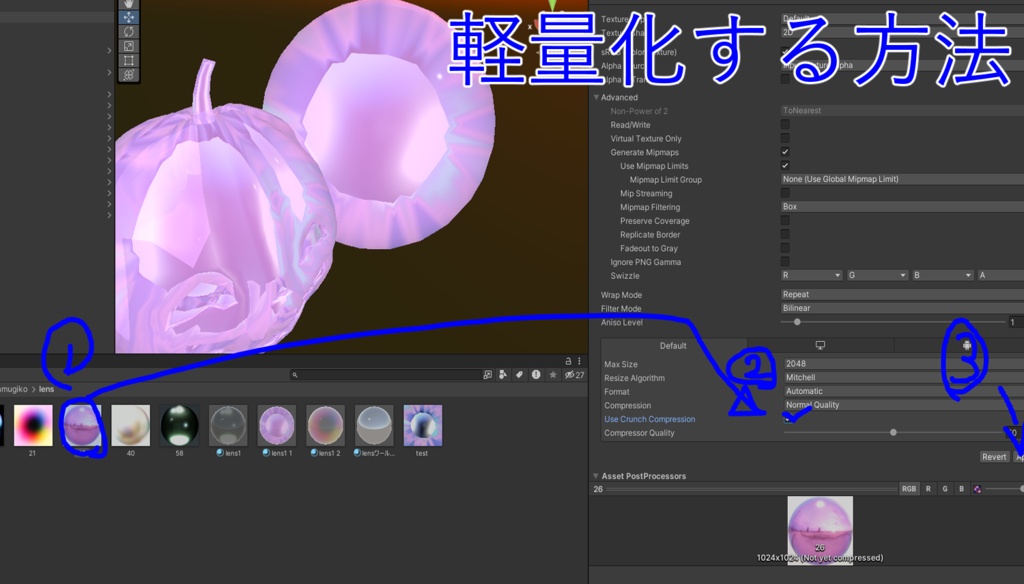Disable the Use Crunch Compression checkbox

(x=789, y=419)
